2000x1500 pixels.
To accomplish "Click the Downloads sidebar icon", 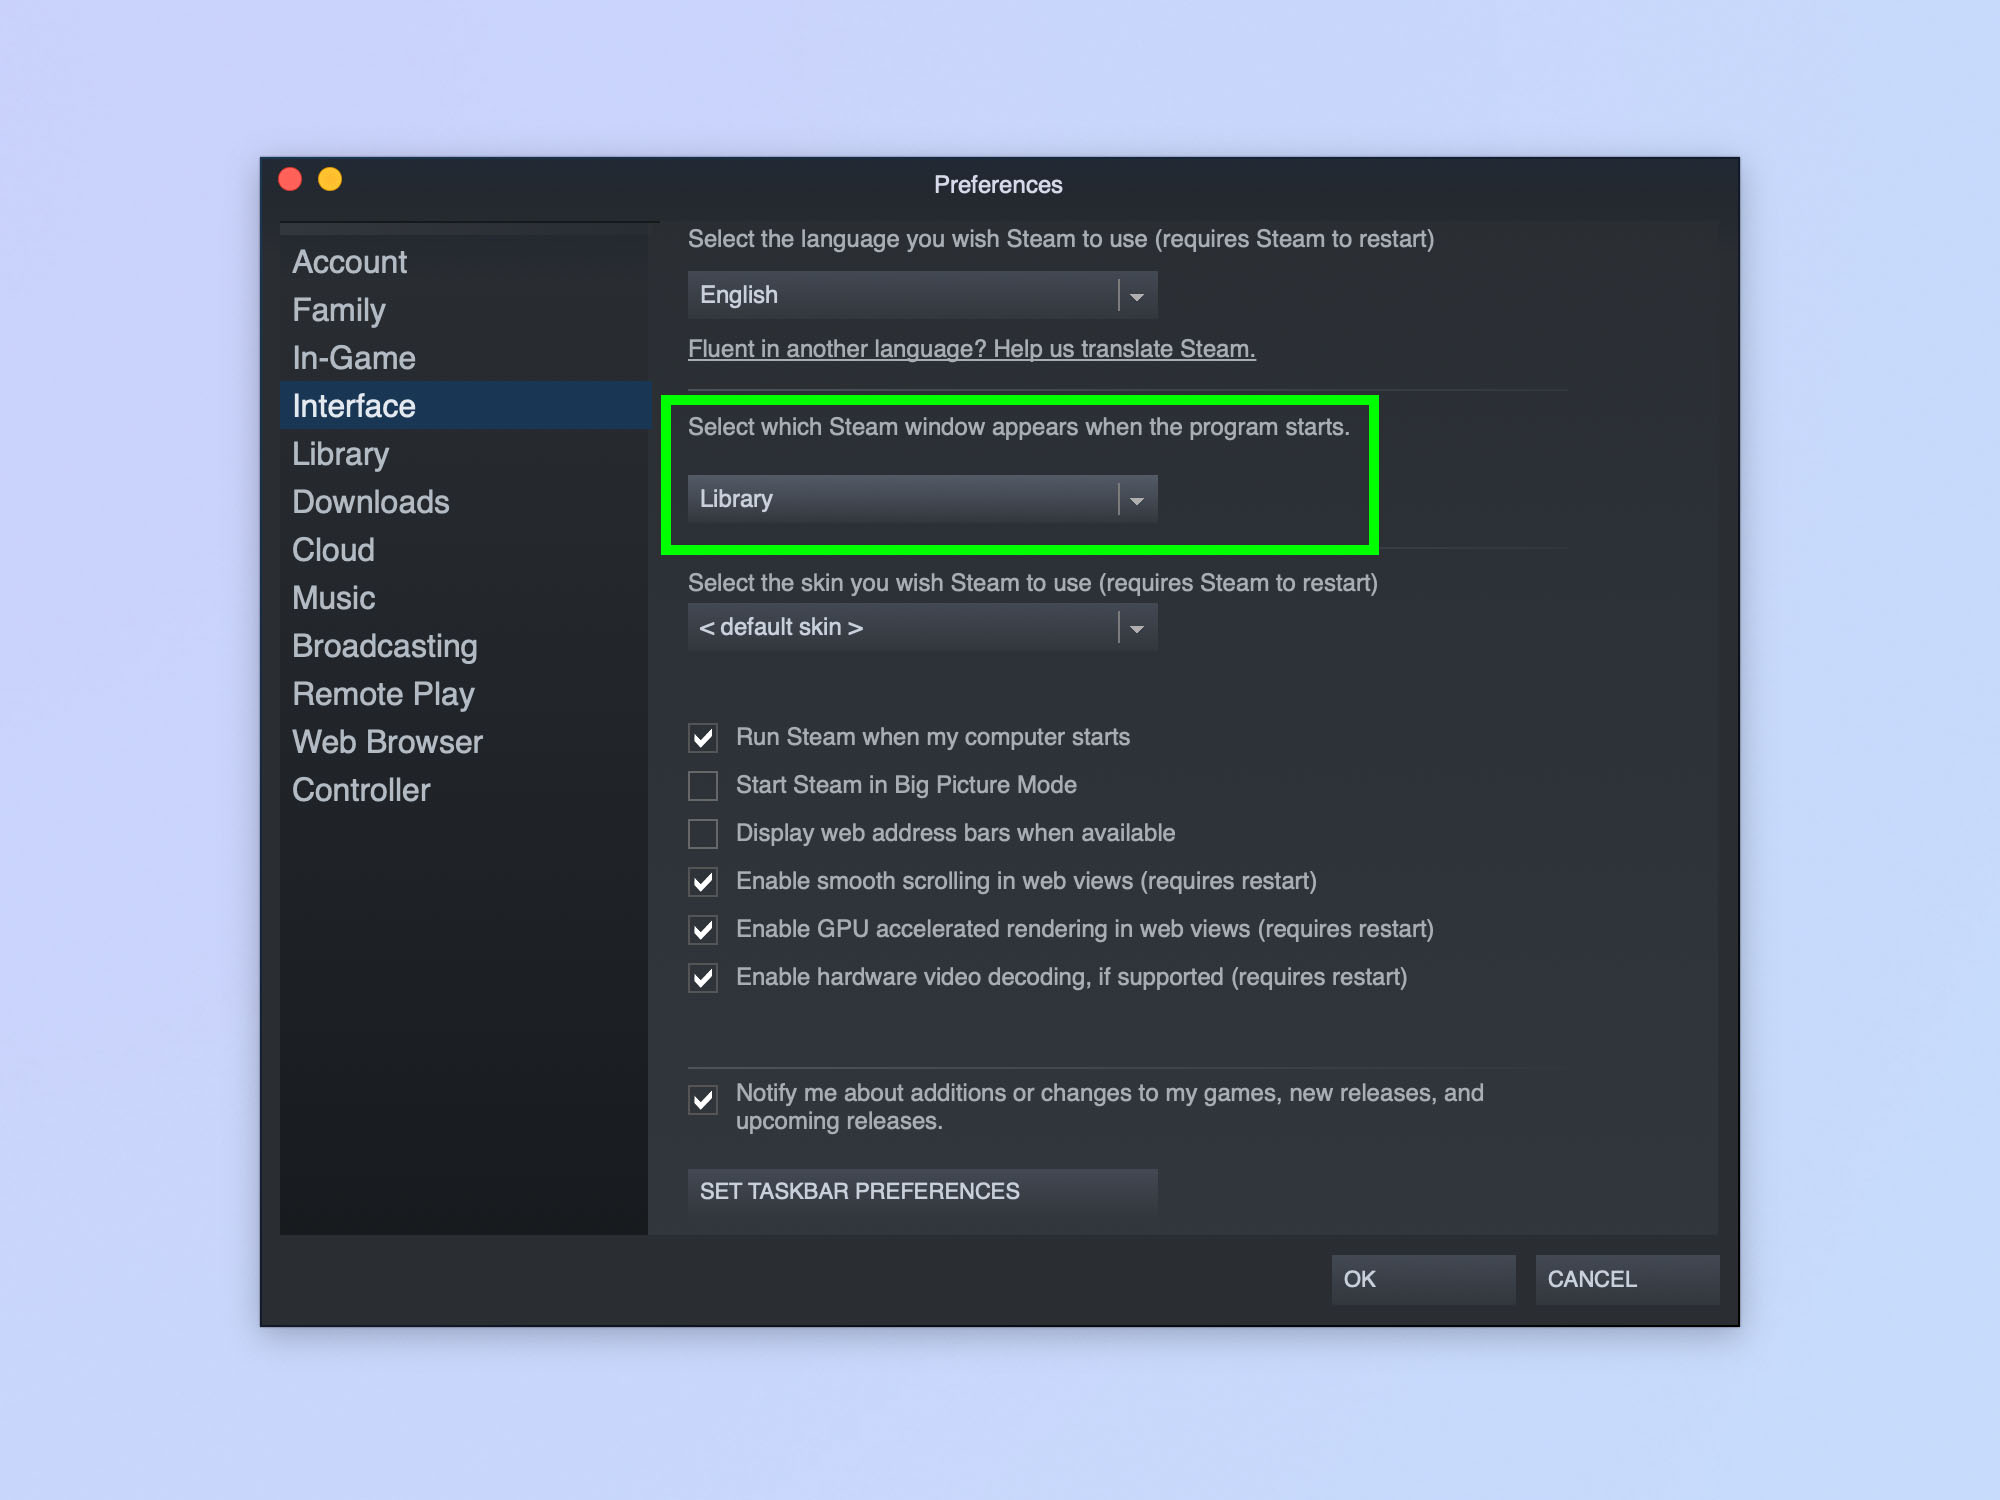I will (369, 503).
